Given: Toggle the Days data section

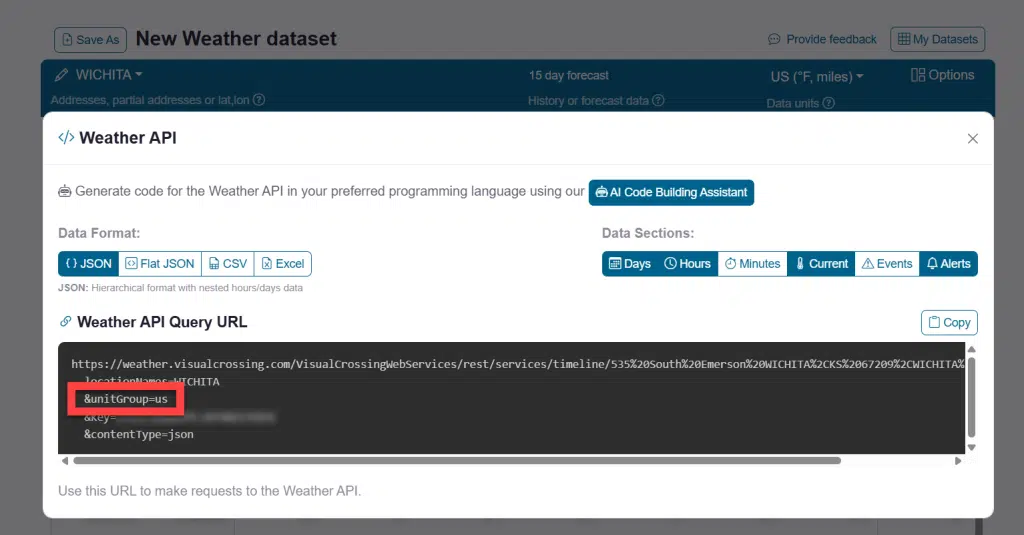Looking at the screenshot, I should (630, 264).
